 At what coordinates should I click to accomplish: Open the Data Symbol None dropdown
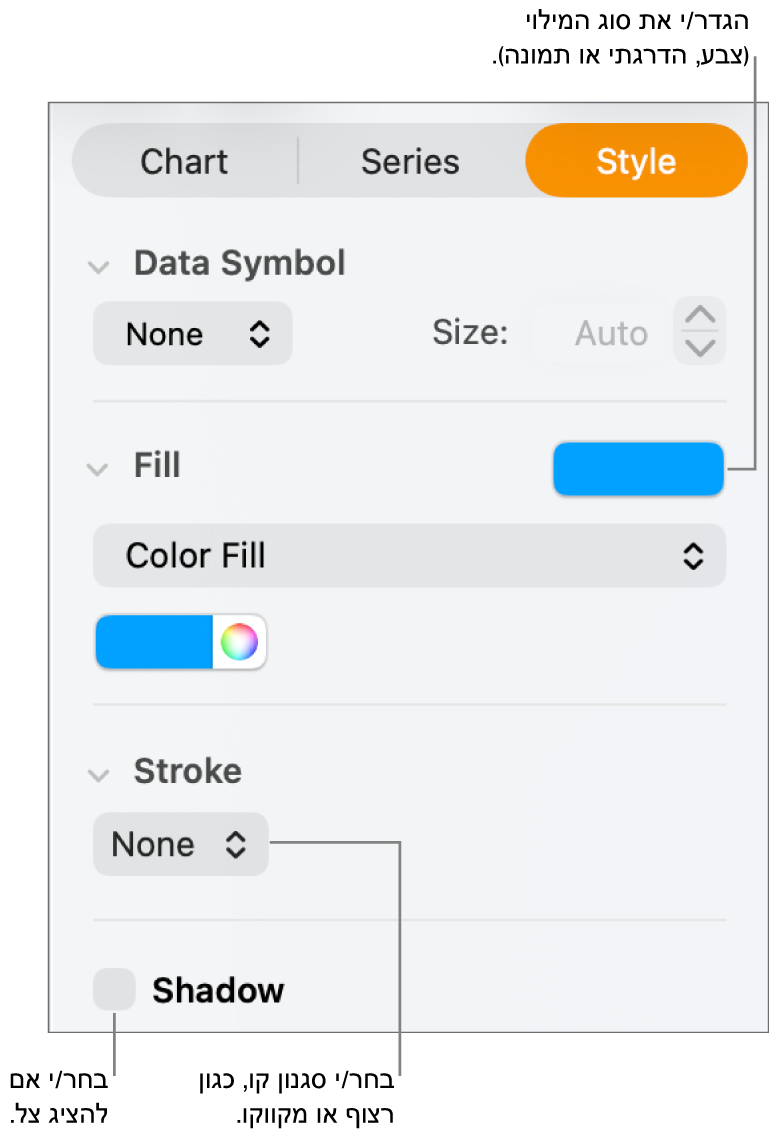coord(193,334)
